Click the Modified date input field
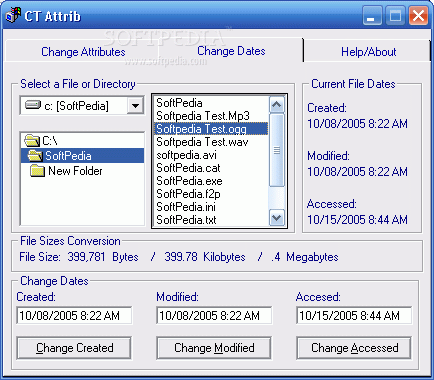The height and width of the screenshot is (380, 434). [214, 315]
